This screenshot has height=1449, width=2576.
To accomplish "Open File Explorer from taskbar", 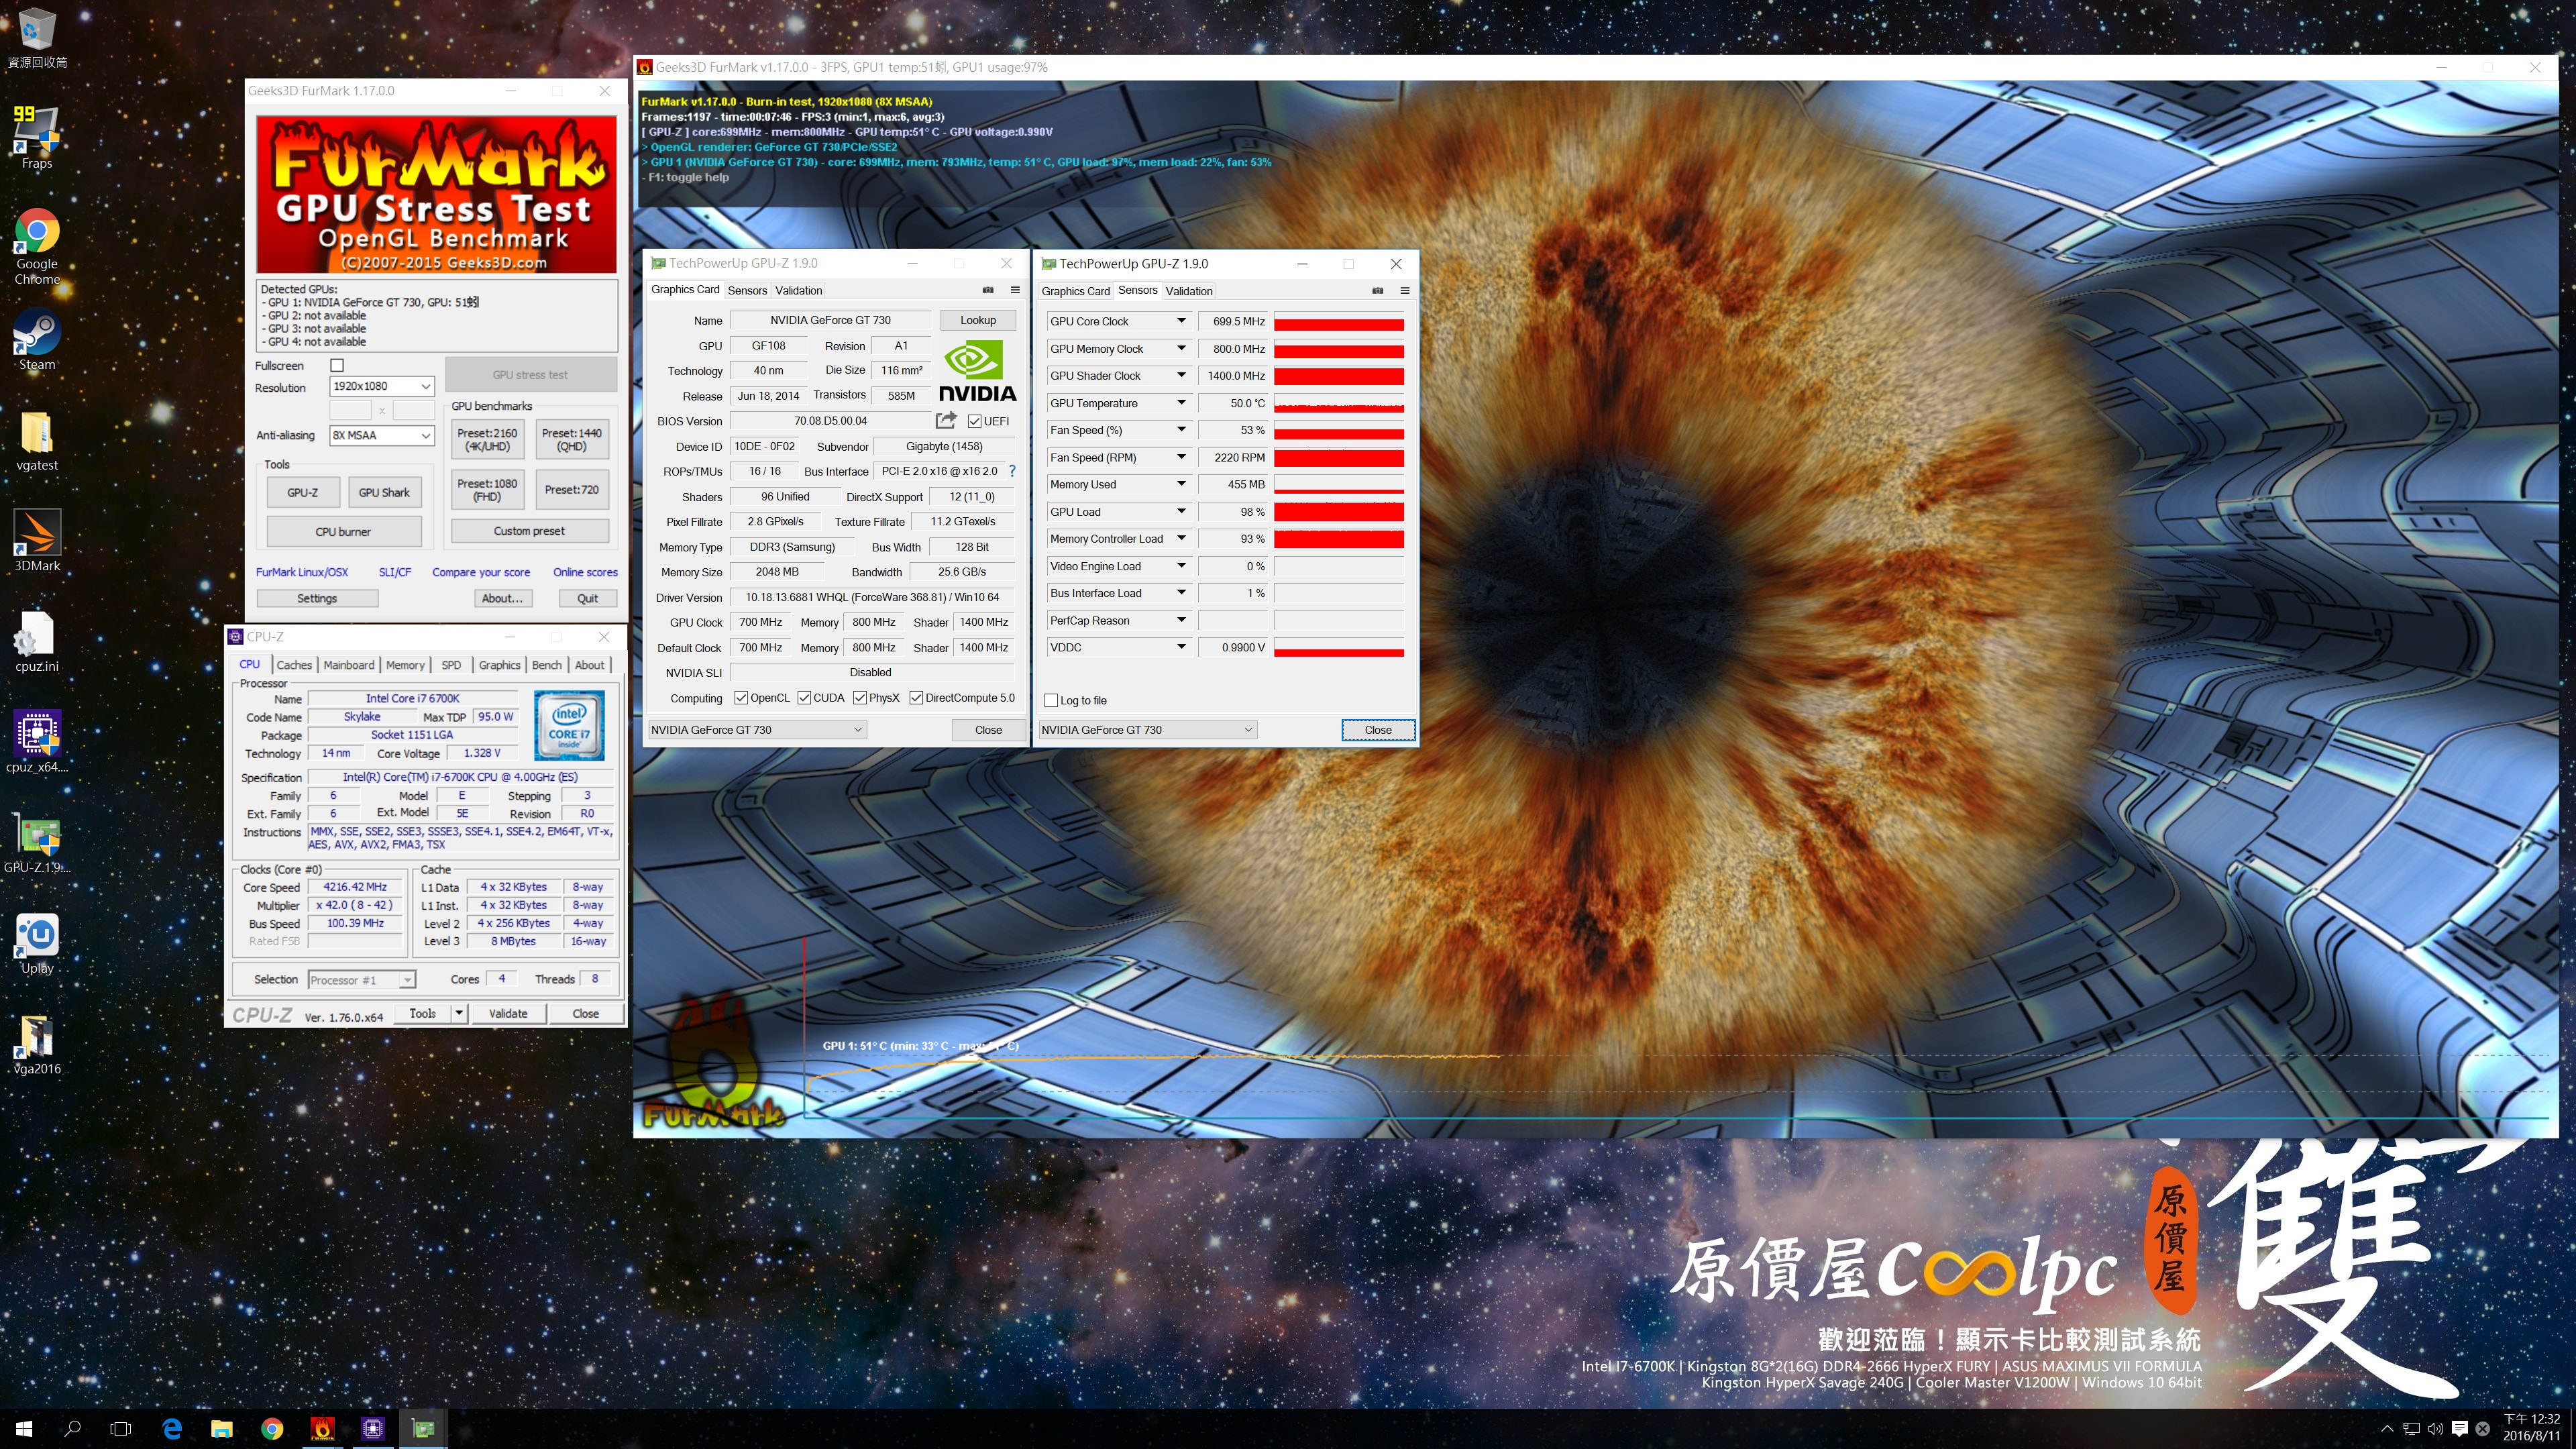I will (222, 1429).
